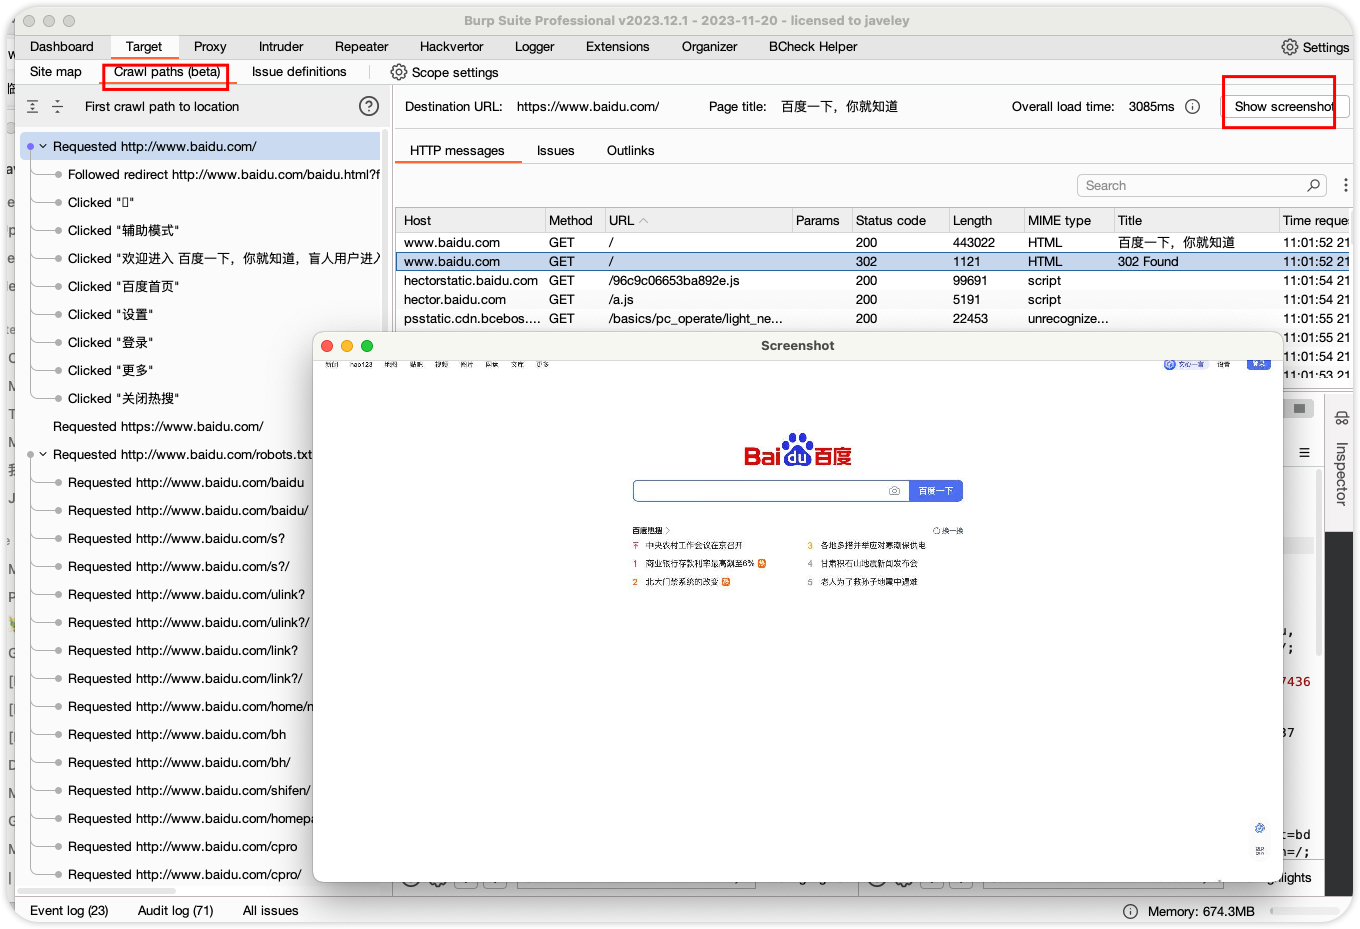Click the crawl tree horizontal scrollbar

[x=95, y=890]
